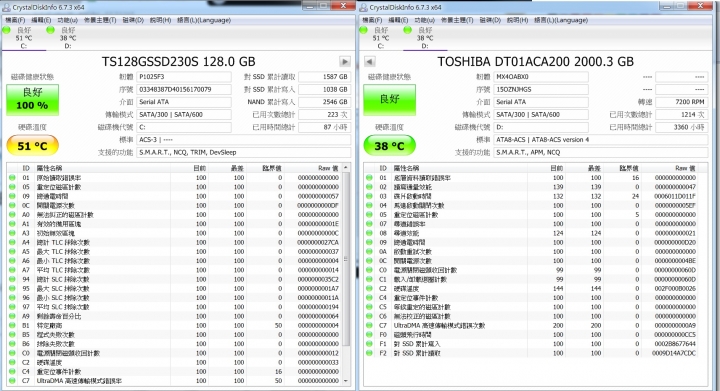Click status dot of attribute C6 in TOSHIBA window

369,316
